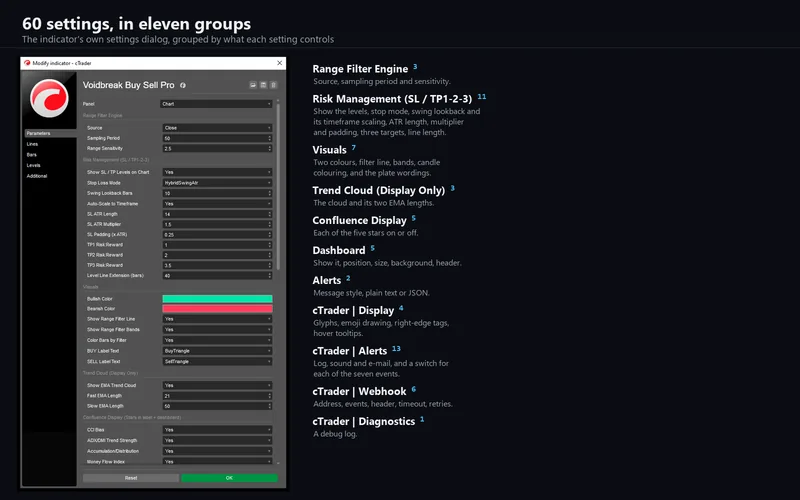Screen dimensions: 800x500
Task: Click the Bearish Color red swatch
Action: pos(217,309)
